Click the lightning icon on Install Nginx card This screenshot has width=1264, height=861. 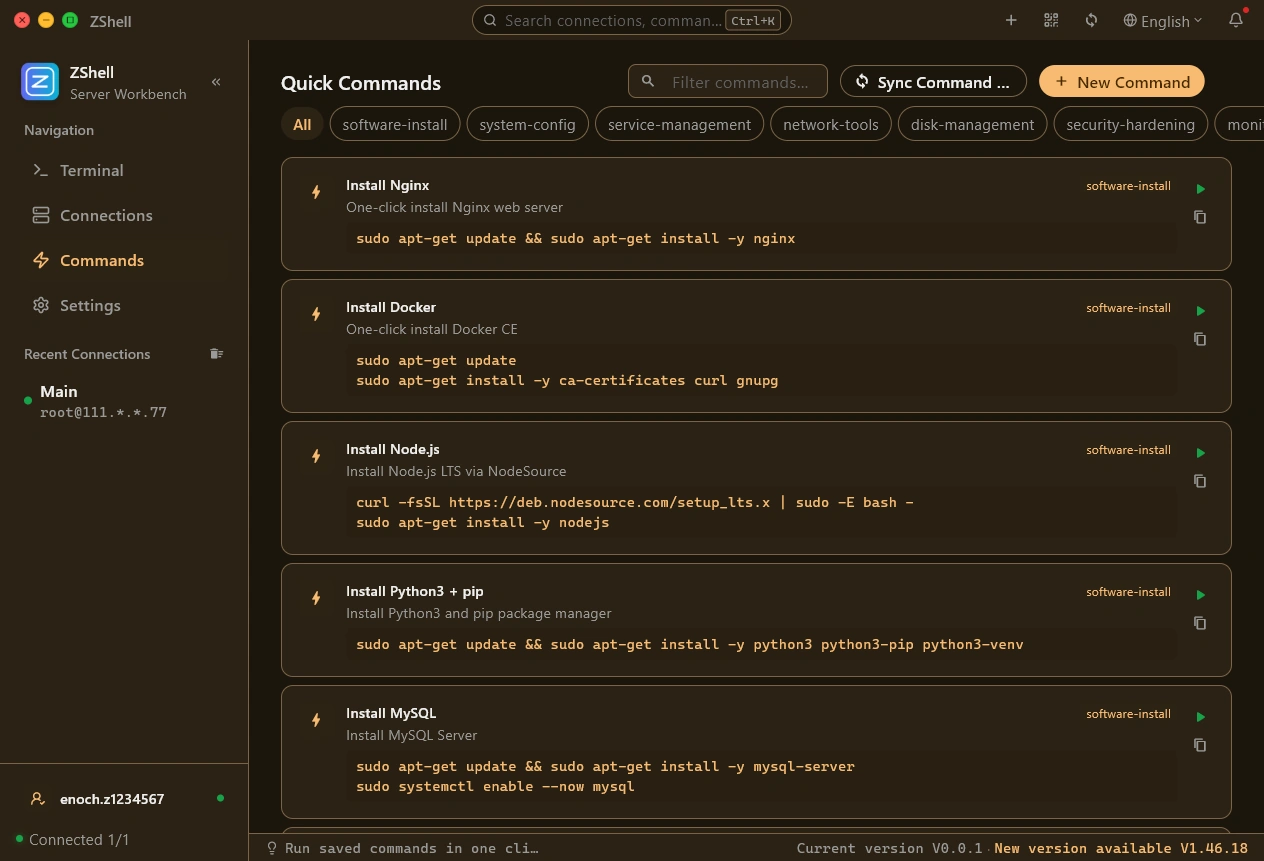point(316,192)
